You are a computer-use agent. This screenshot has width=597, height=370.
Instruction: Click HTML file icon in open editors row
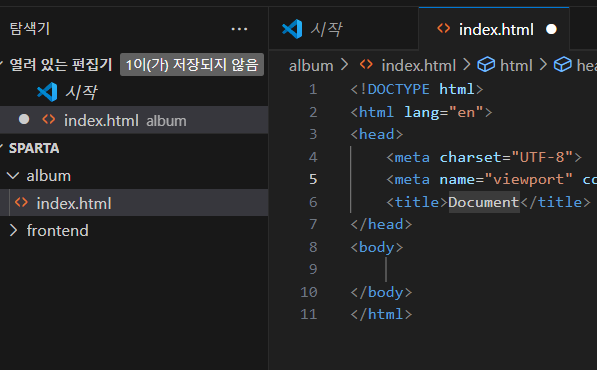pyautogui.click(x=49, y=120)
